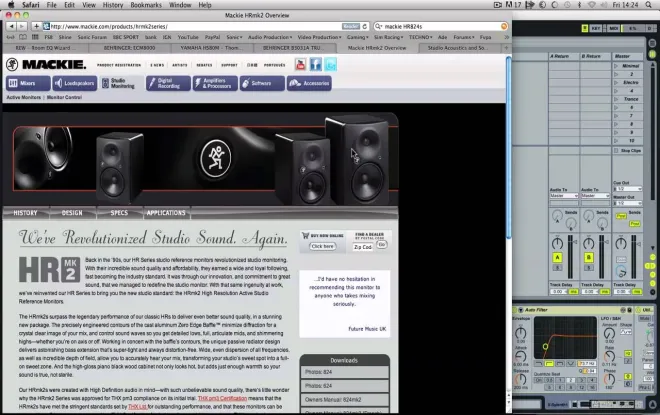Open B Return Audio To dropdown
This screenshot has height=415, width=660.
click(x=595, y=196)
